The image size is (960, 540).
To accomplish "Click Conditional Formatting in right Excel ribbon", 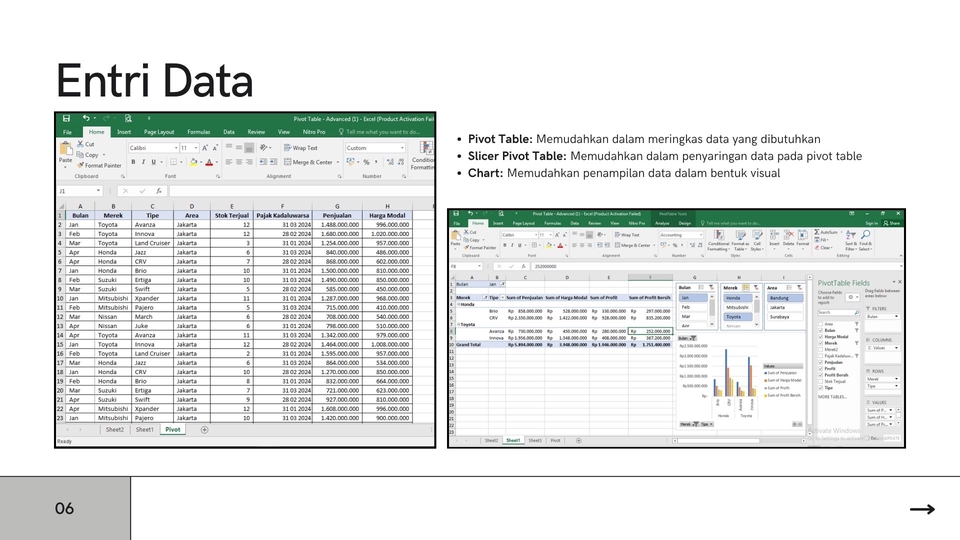I will (719, 241).
